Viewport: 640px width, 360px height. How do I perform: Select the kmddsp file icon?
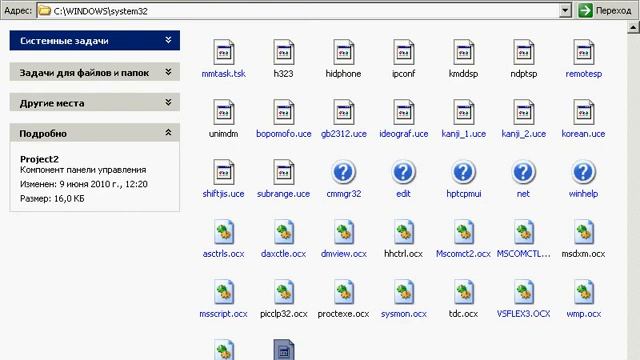click(464, 52)
